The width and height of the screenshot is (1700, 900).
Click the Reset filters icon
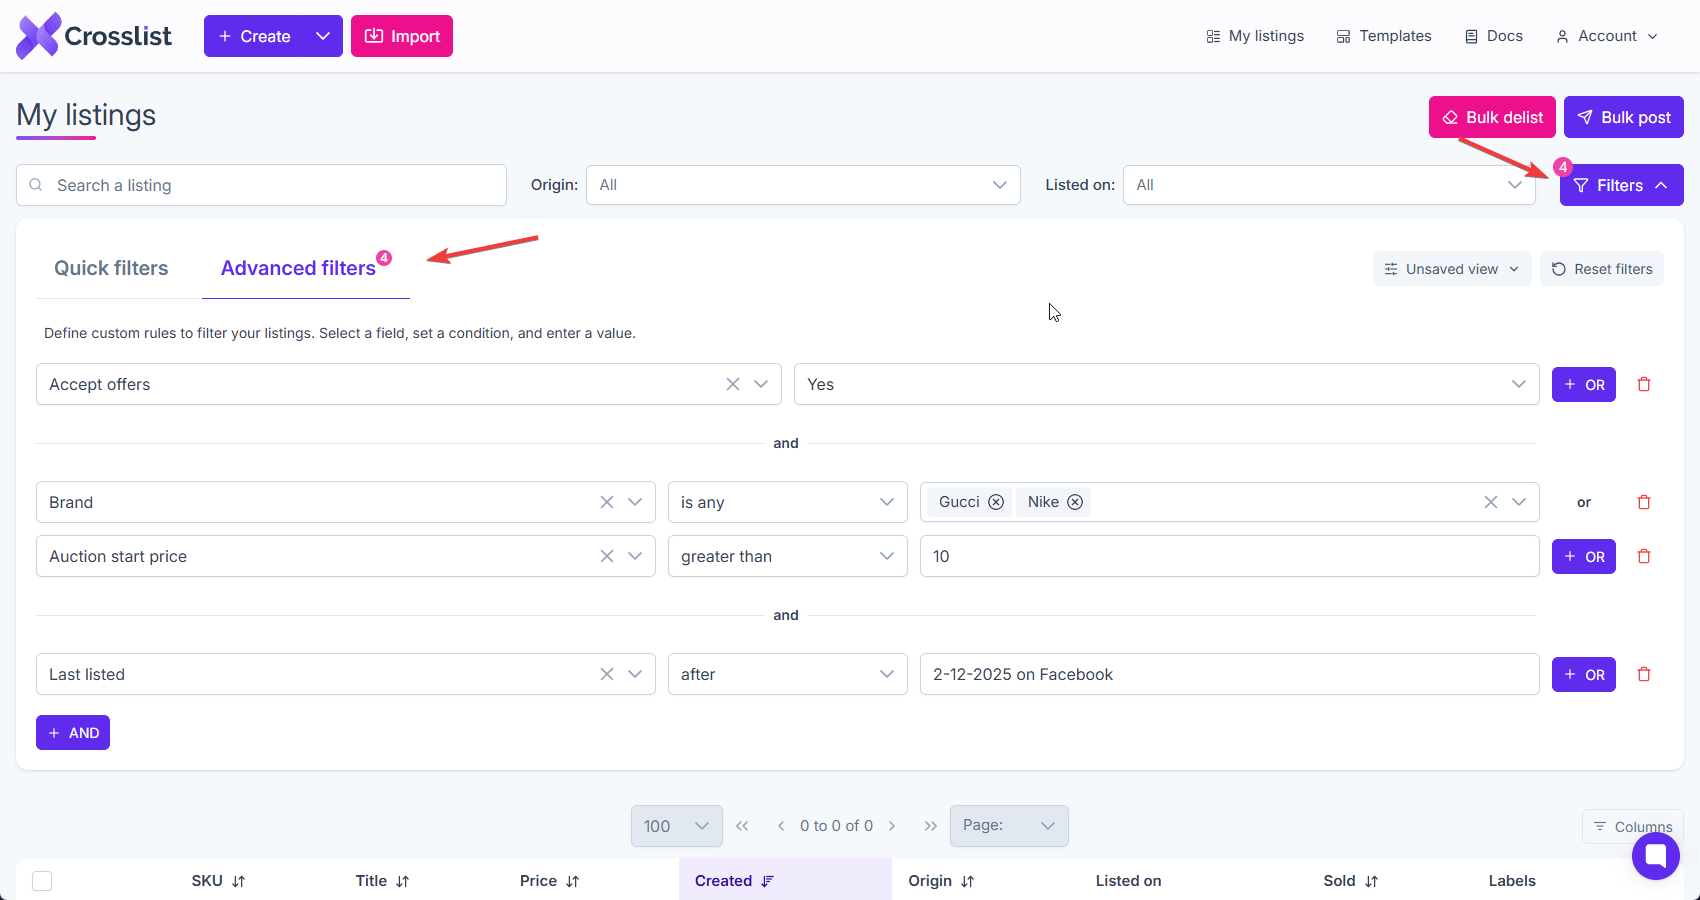pyautogui.click(x=1558, y=268)
